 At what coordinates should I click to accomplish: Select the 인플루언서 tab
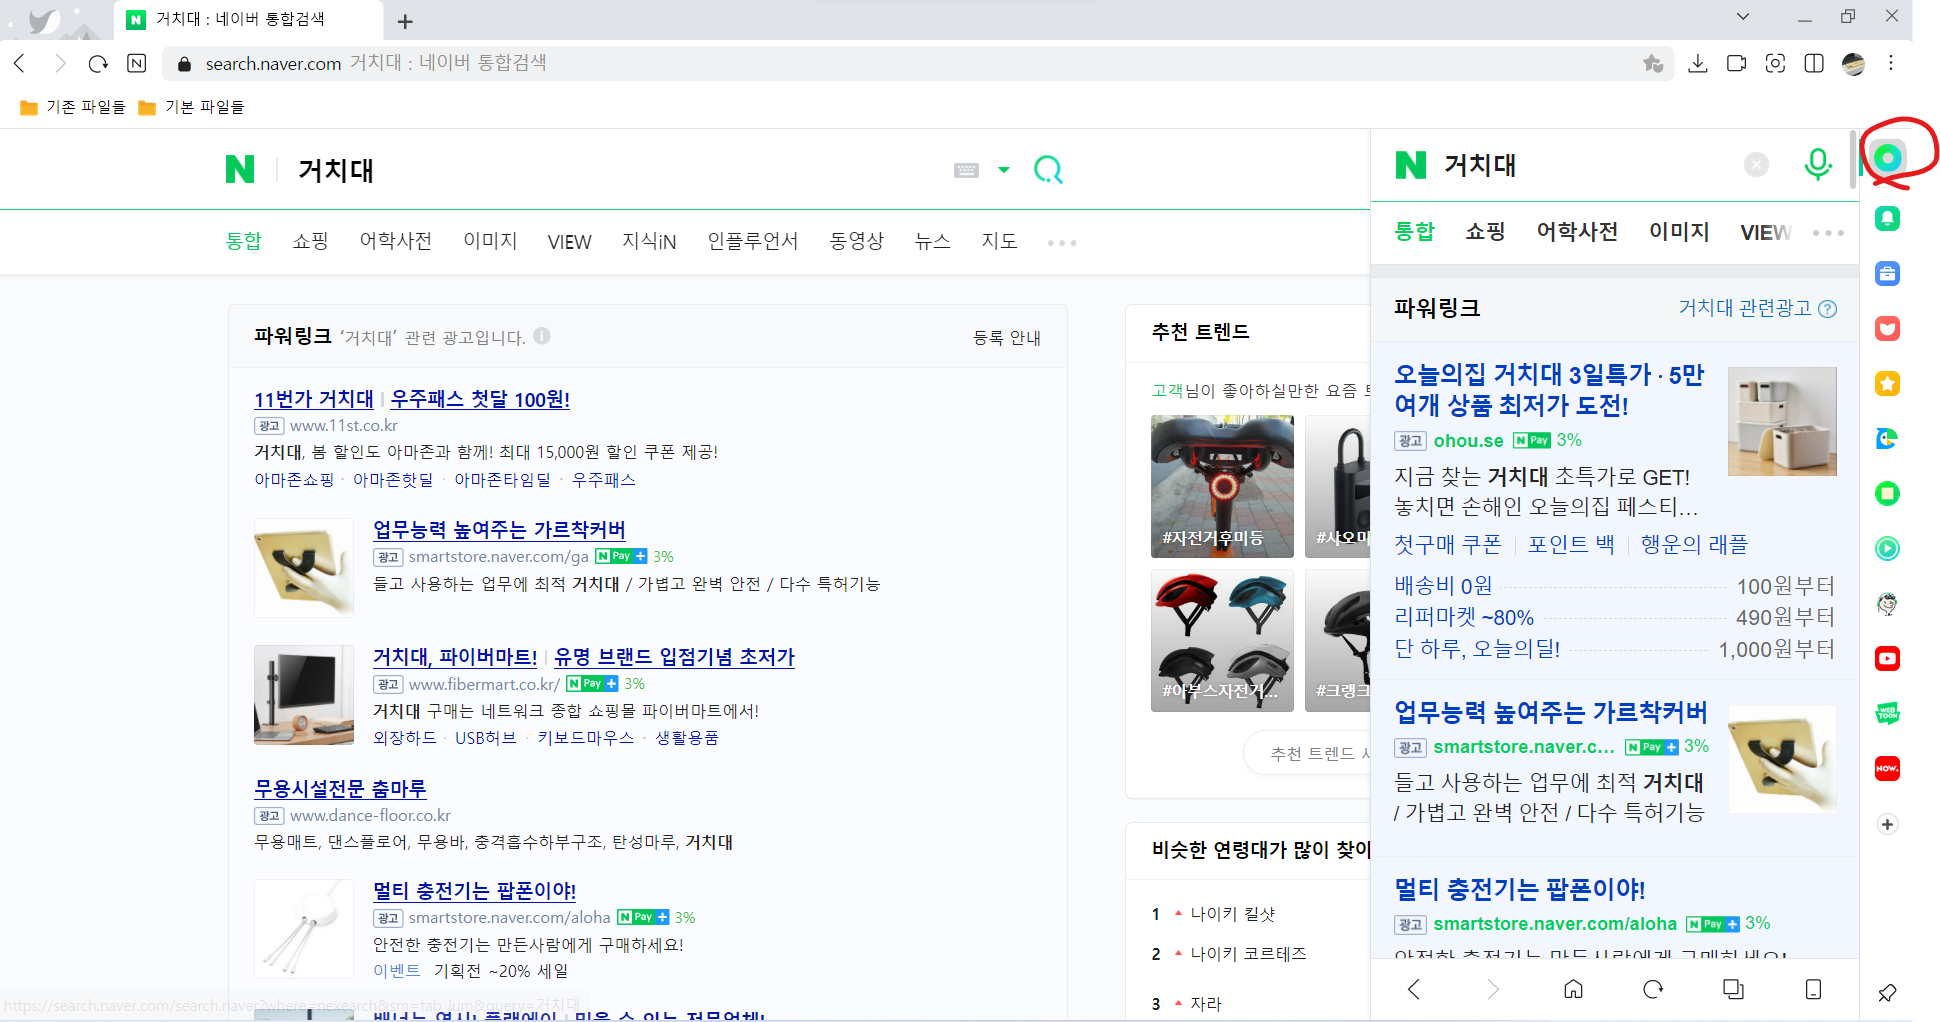[x=753, y=241]
